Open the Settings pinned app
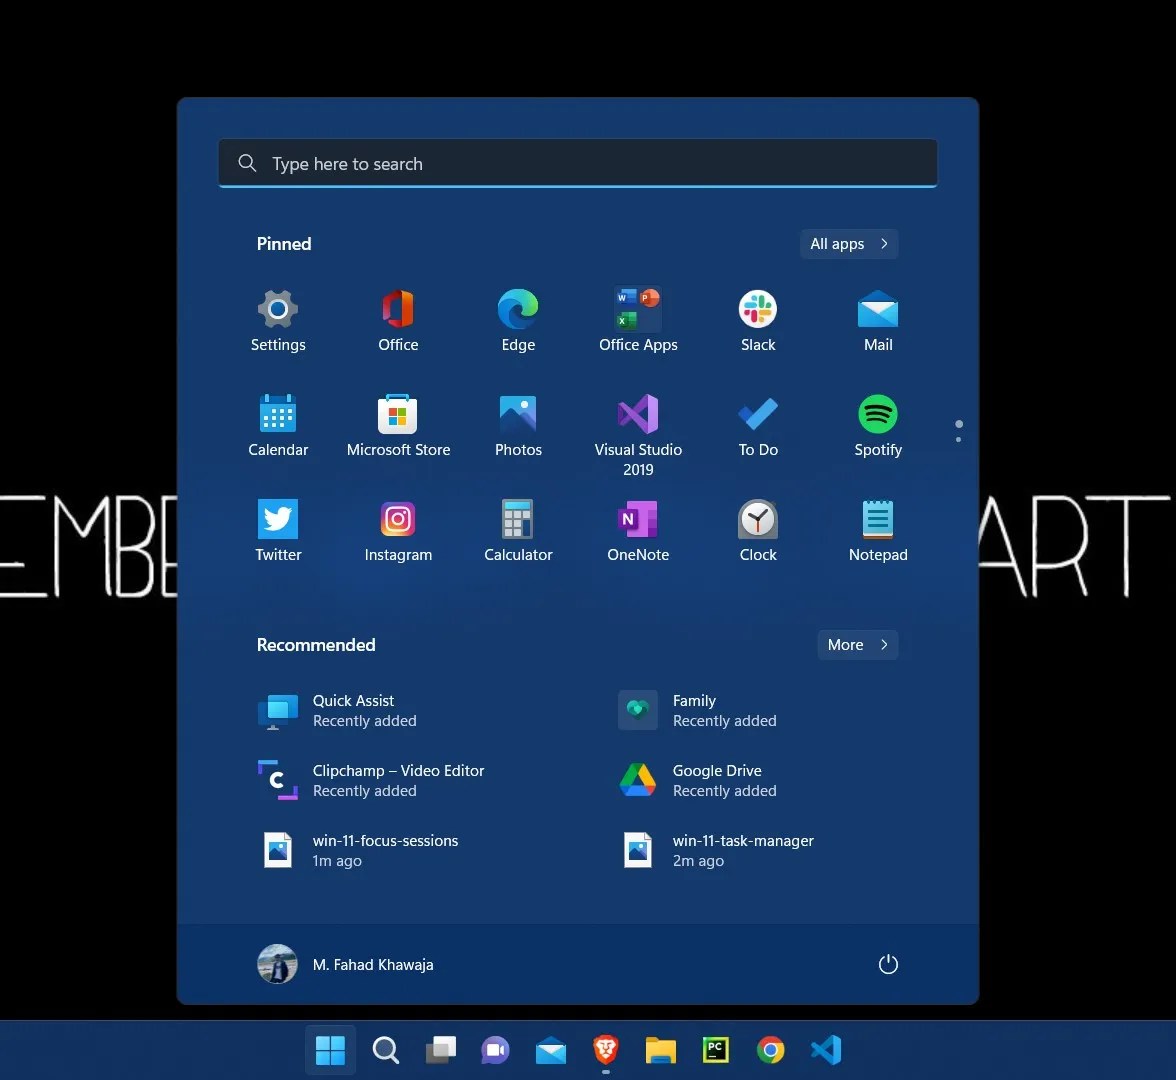The height and width of the screenshot is (1080, 1176). [278, 320]
